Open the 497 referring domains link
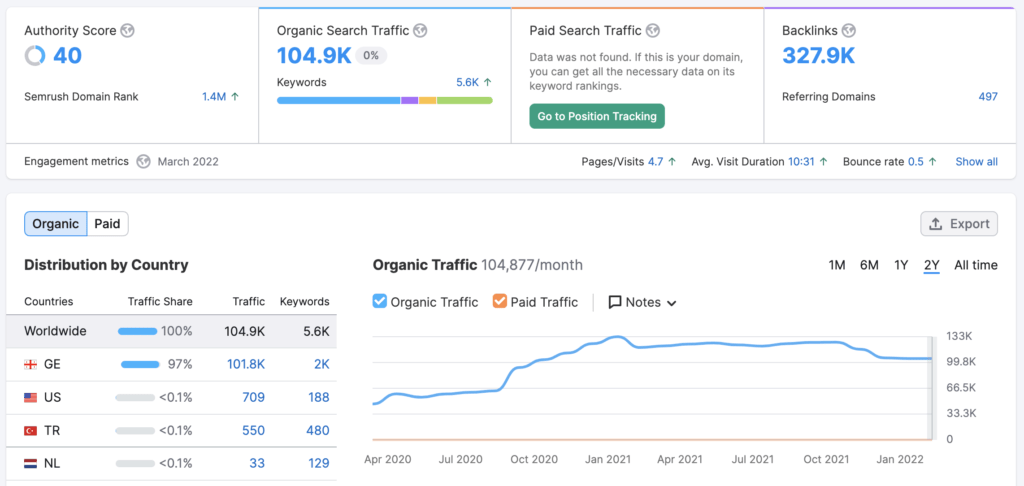The image size is (1024, 486). pos(987,97)
